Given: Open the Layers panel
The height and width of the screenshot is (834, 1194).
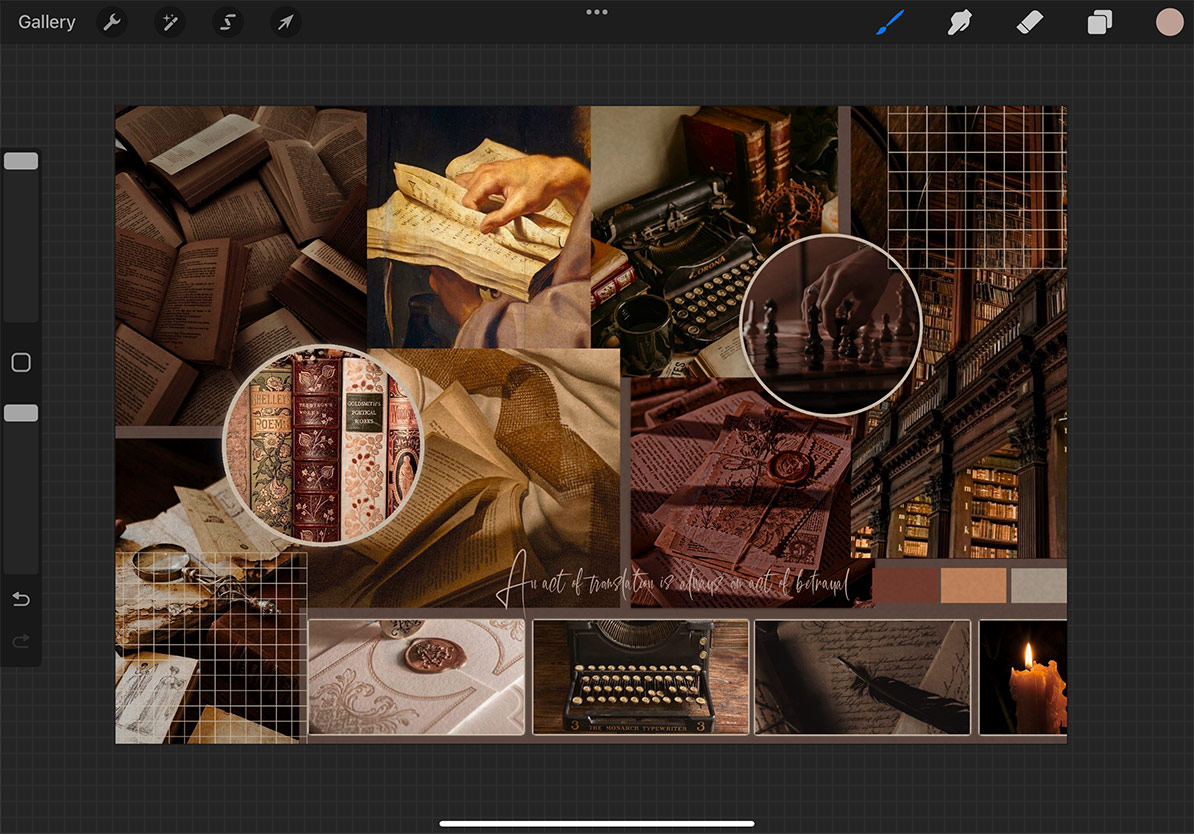Looking at the screenshot, I should pos(1100,22).
